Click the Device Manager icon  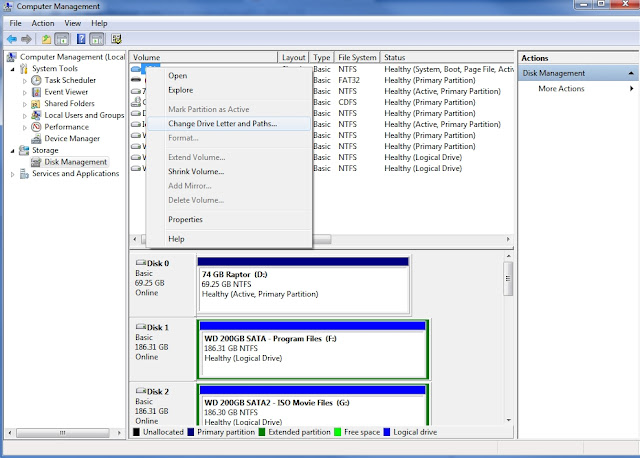click(x=37, y=139)
